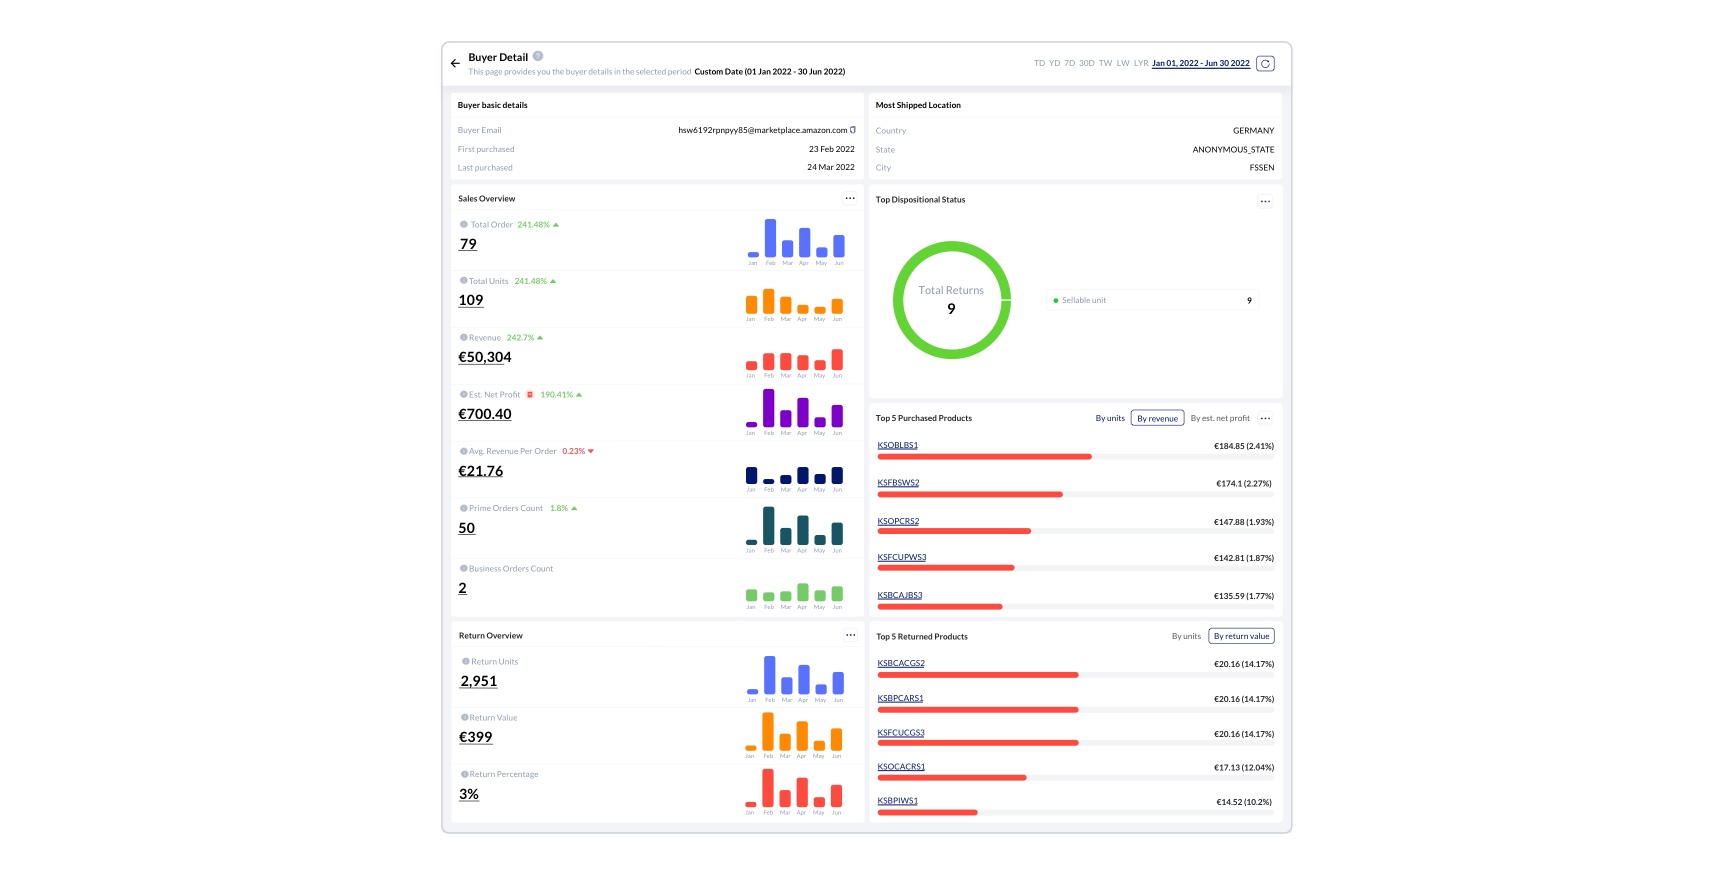The image size is (1734, 876).
Task: Open the custom date range Jan 01, 2022 - Jun 30 2022
Action: click(1200, 63)
